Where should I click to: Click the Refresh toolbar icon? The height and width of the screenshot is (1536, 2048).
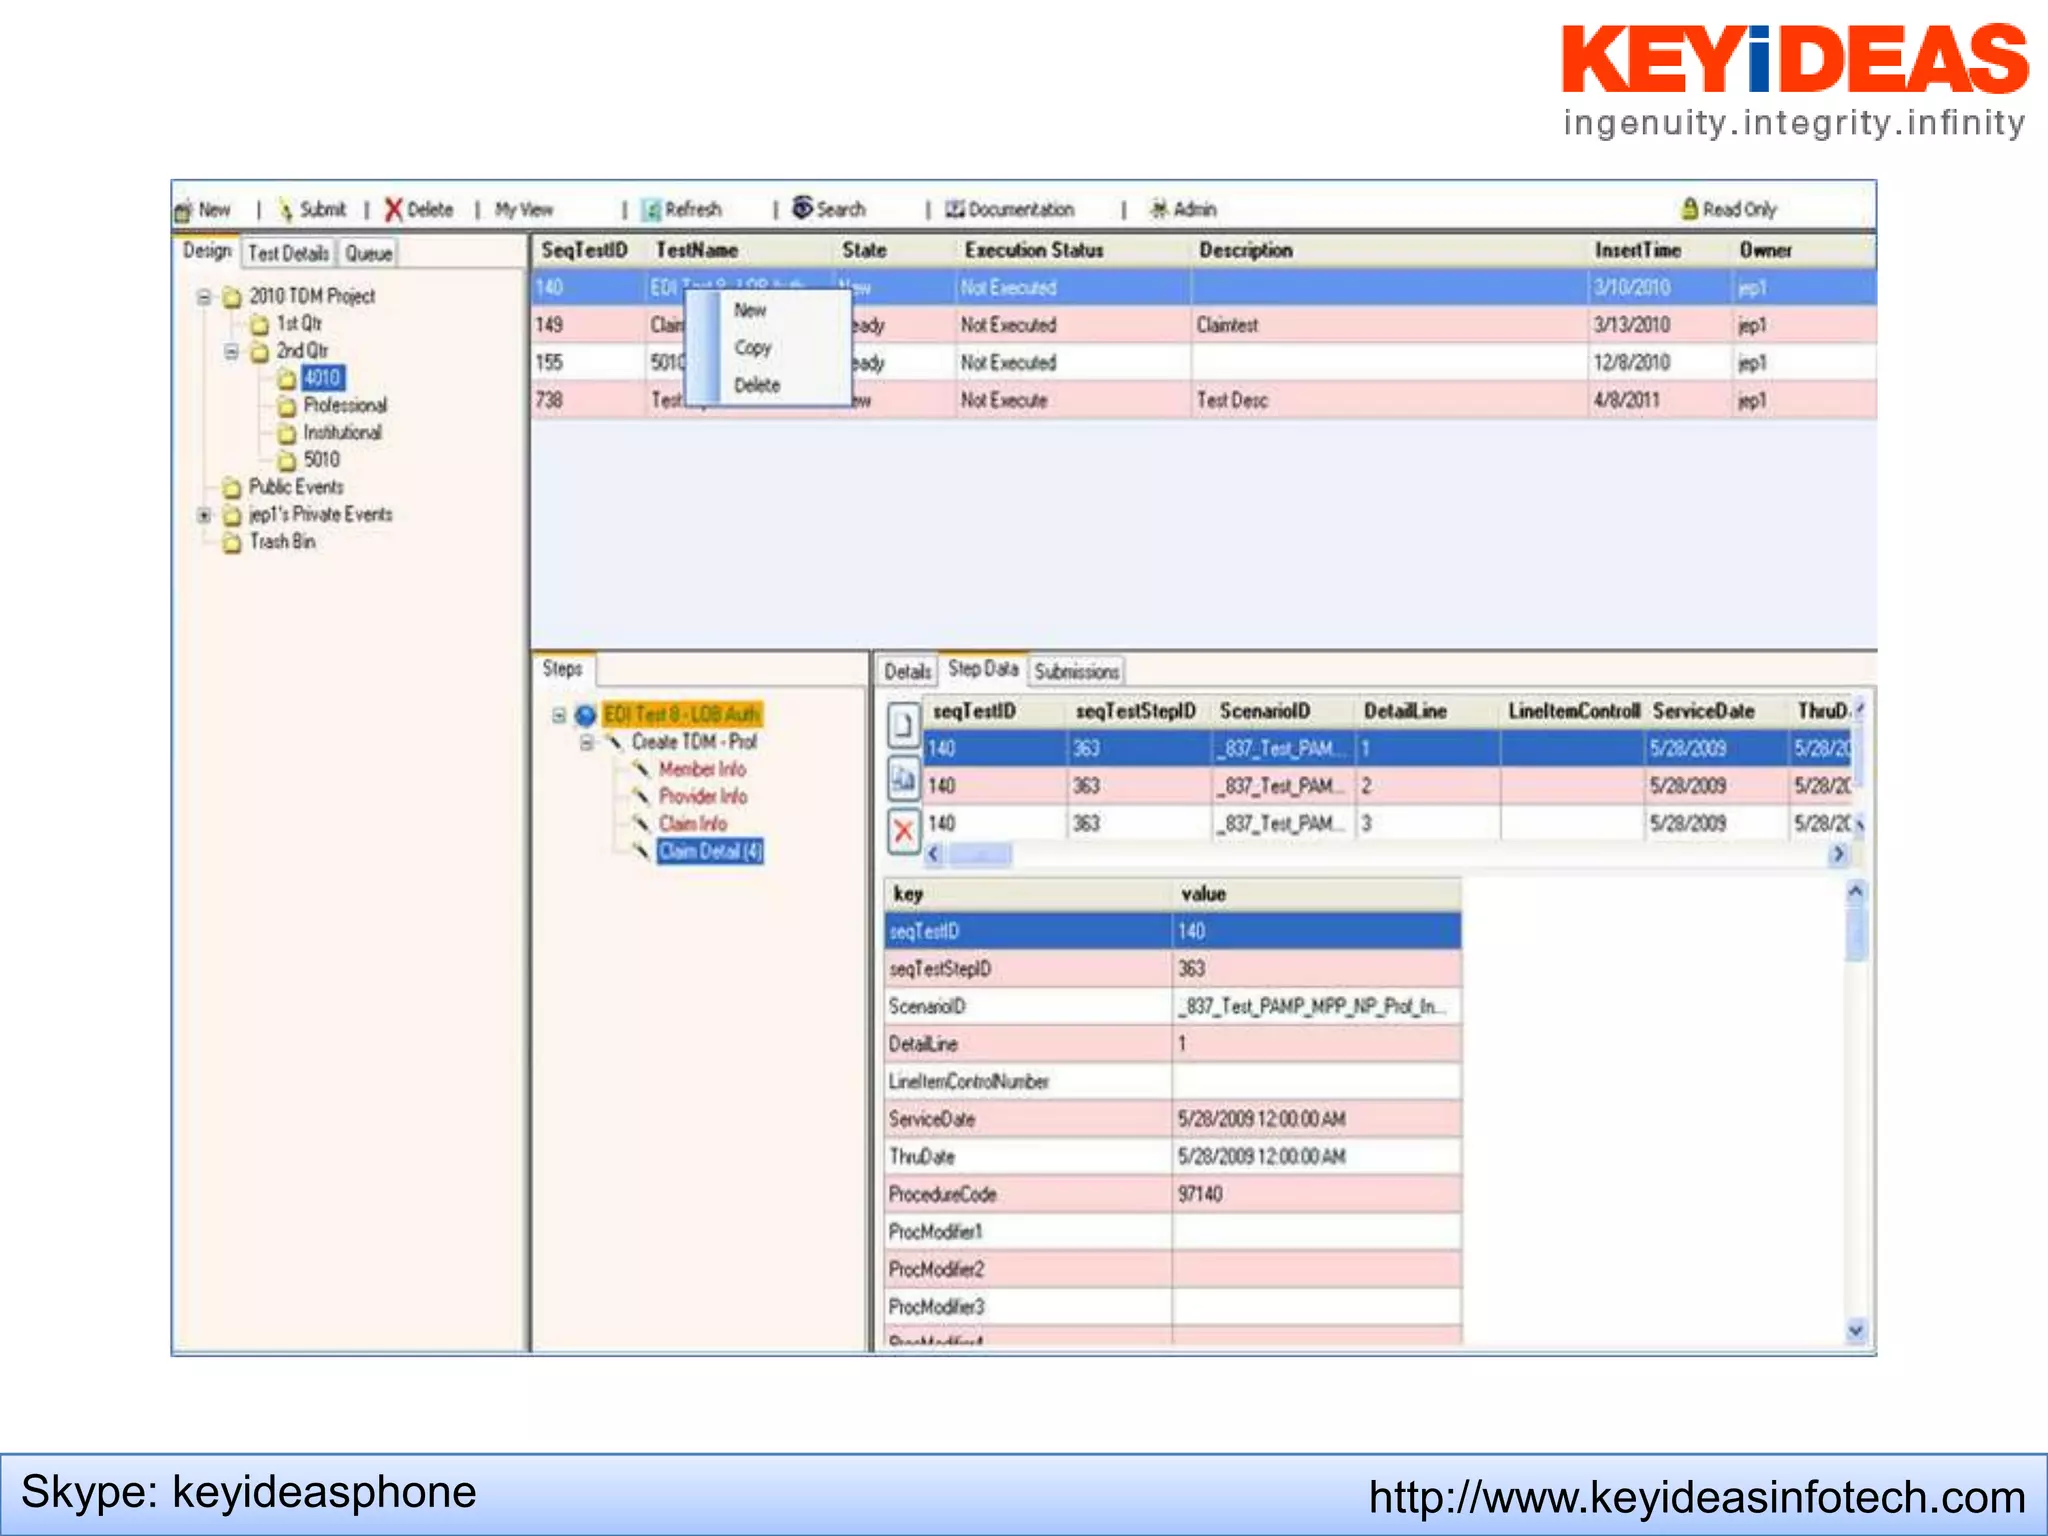[x=651, y=210]
